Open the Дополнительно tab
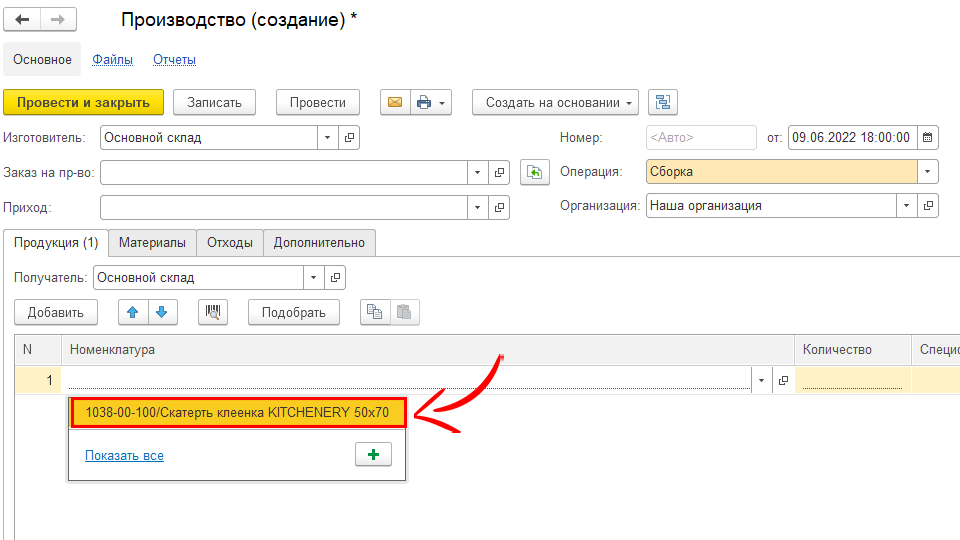This screenshot has height=540, width=960. pos(320,242)
